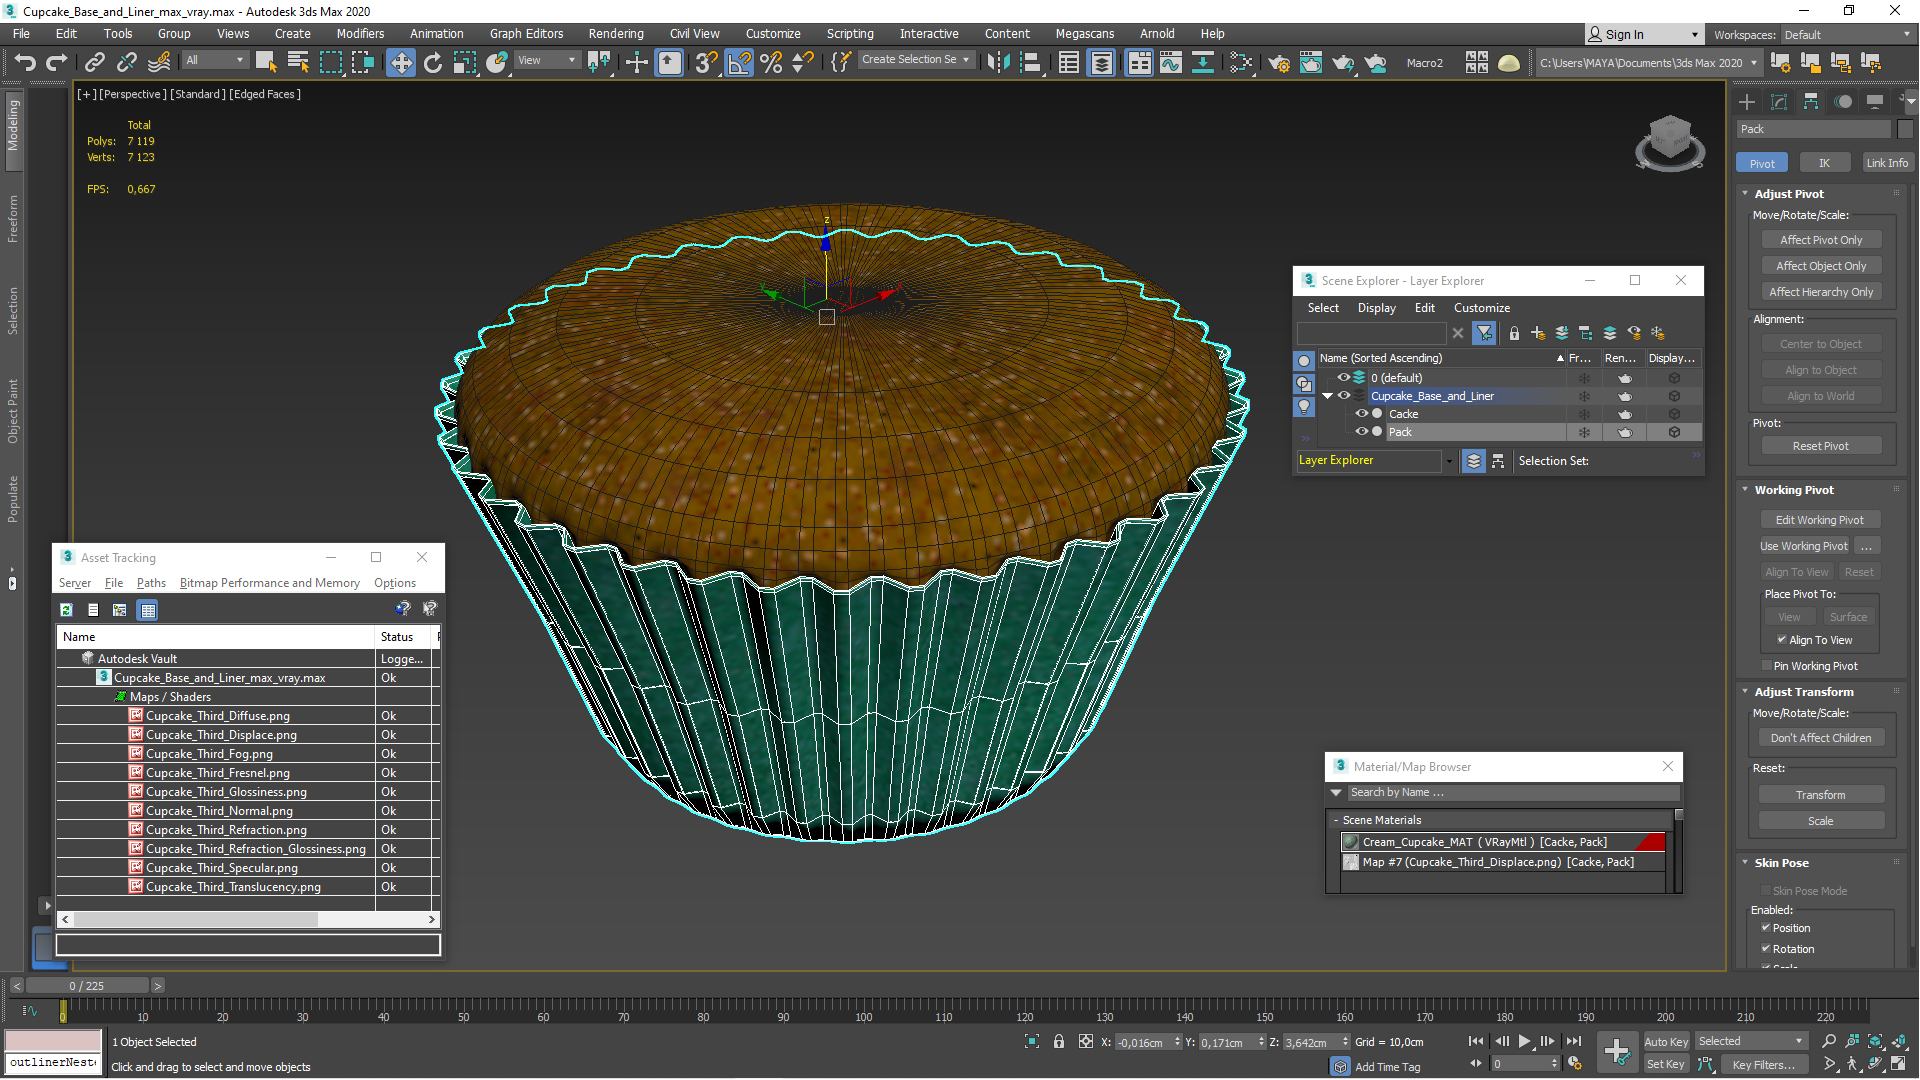Viewport: 1920px width, 1080px height.
Task: Toggle the Auto Key button
Action: coord(1665,1041)
